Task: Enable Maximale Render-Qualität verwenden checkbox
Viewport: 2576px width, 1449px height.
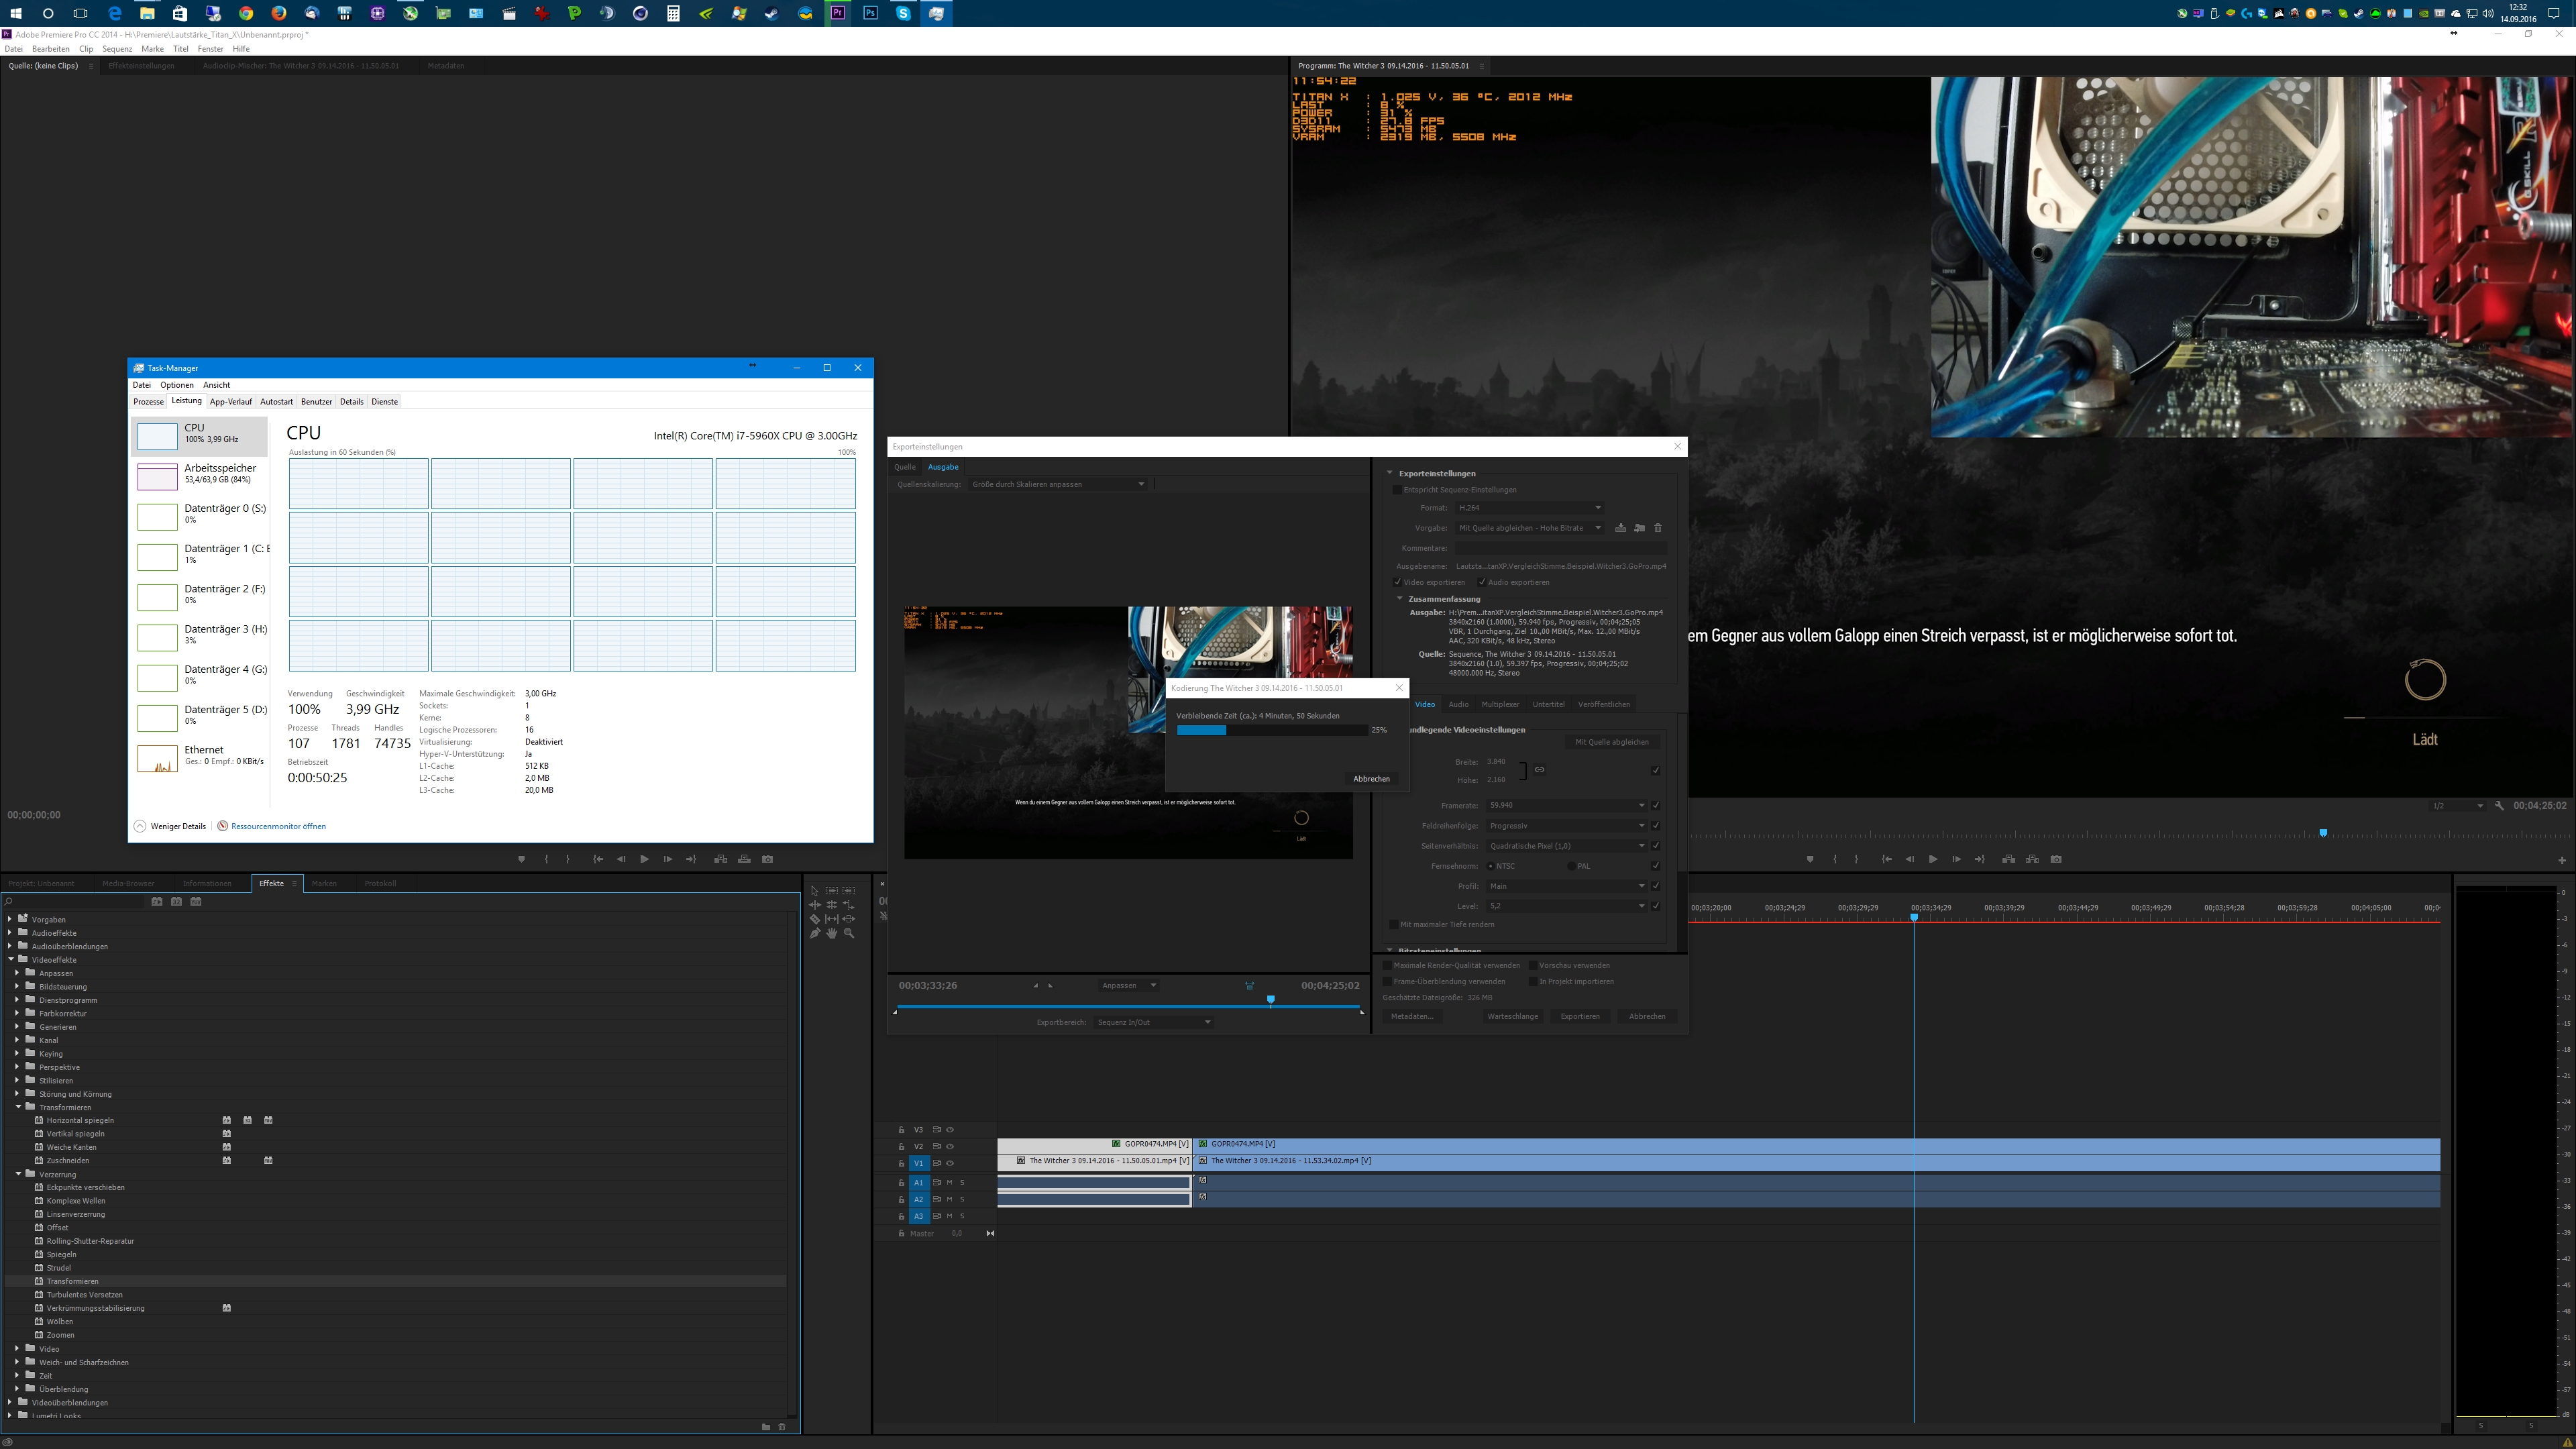Action: pos(1387,966)
